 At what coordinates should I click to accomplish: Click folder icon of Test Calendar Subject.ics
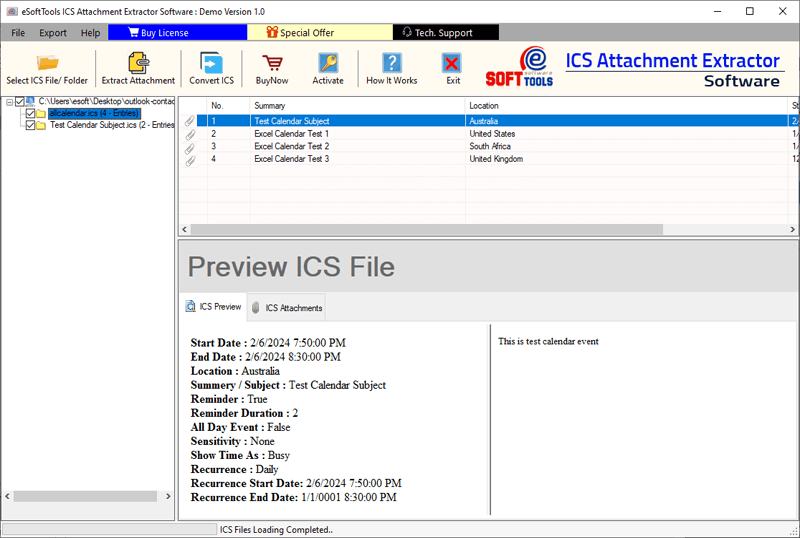[41, 125]
